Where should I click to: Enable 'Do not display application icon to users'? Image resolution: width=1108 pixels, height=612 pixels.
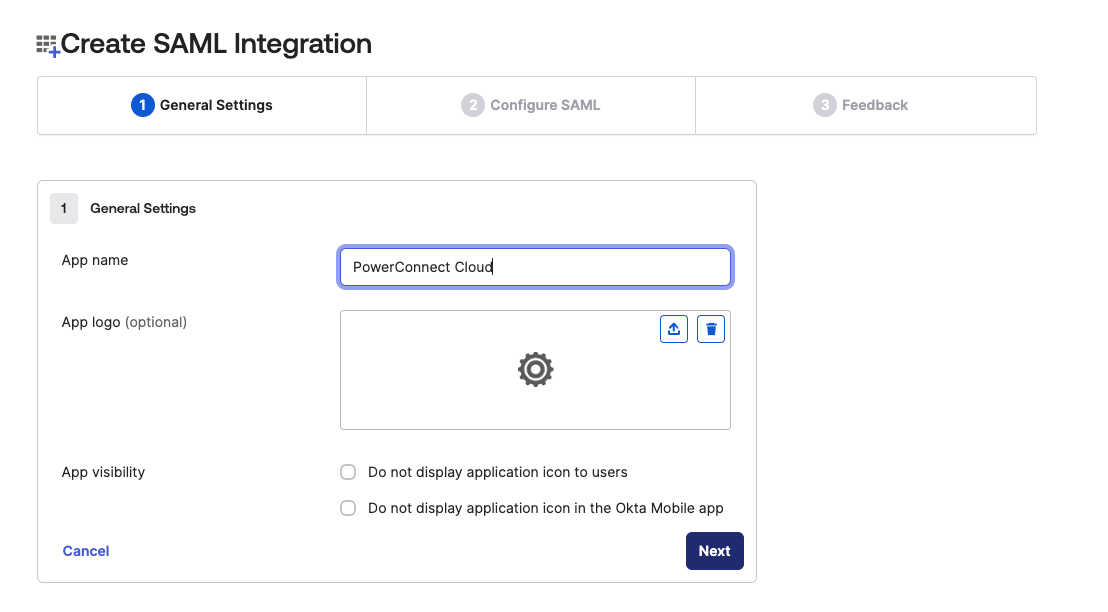348,472
